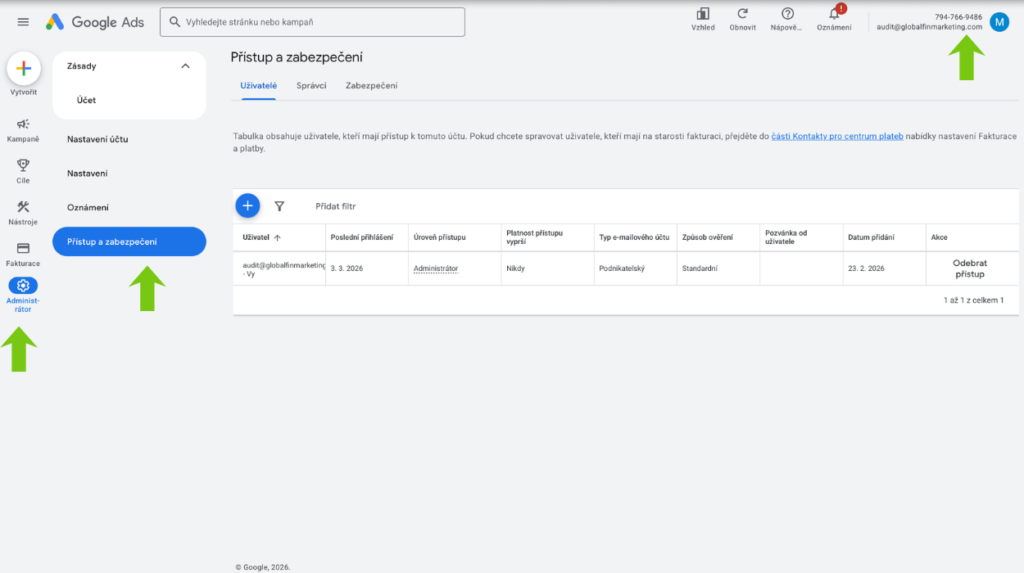Select Přístup a zabezpečení menu item
Image resolution: width=1024 pixels, height=573 pixels.
(129, 242)
